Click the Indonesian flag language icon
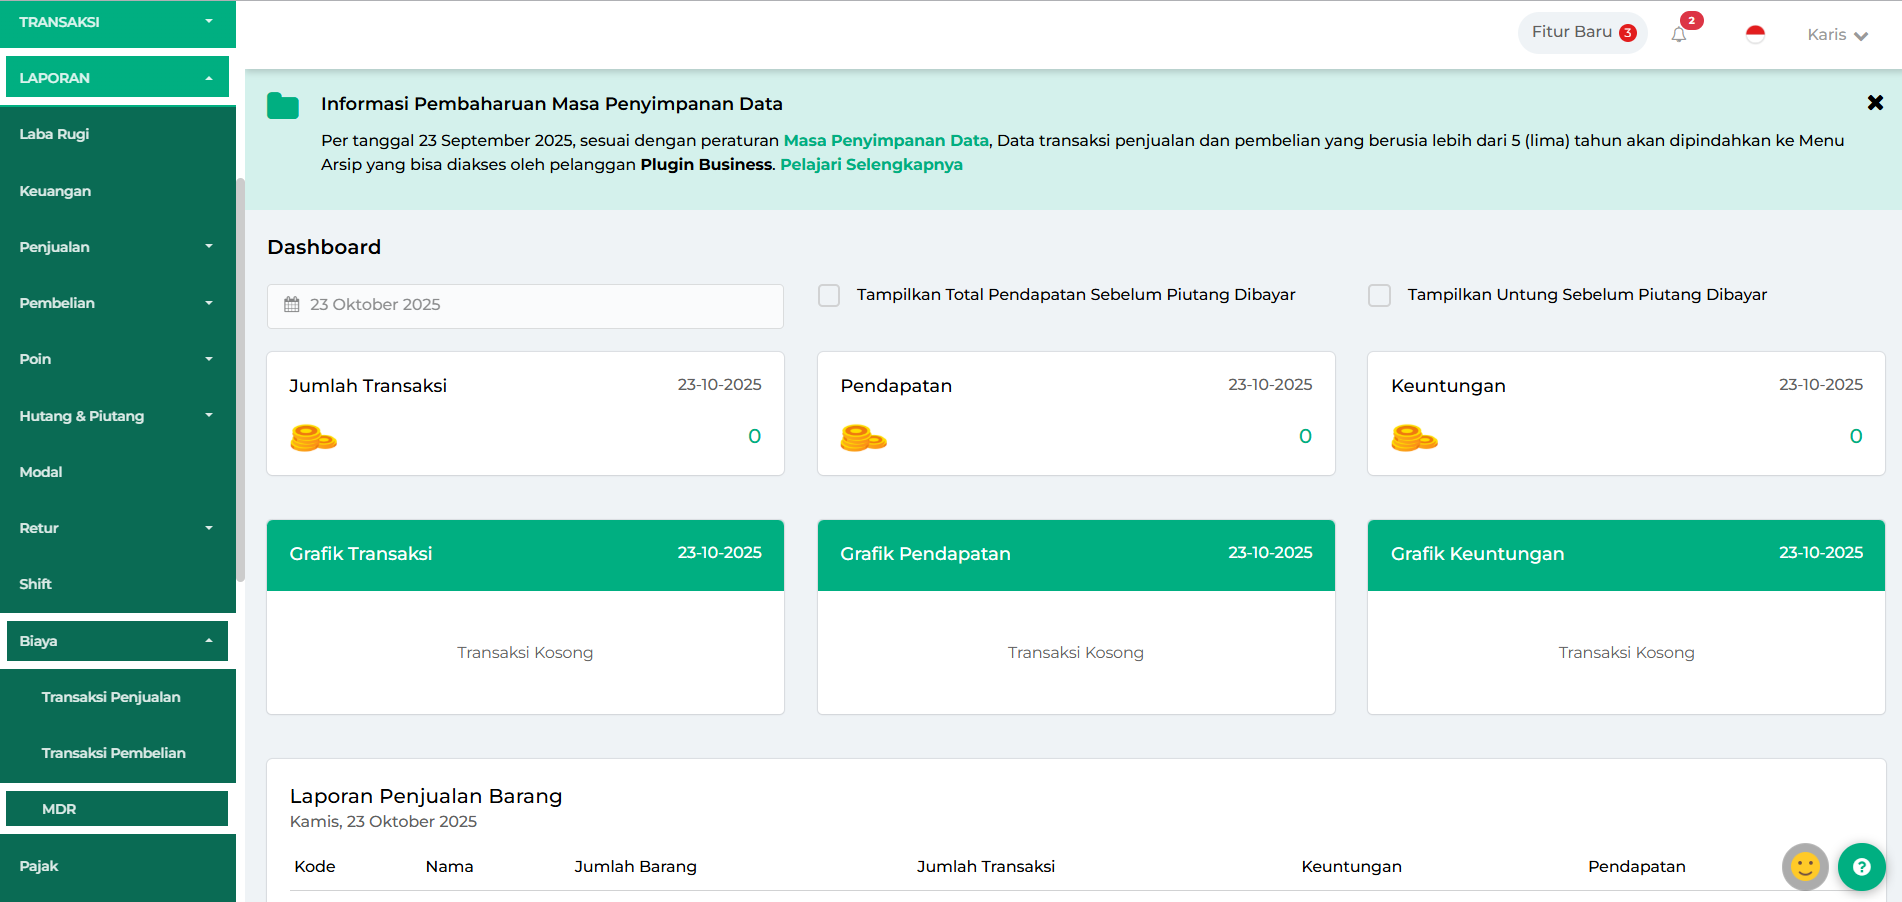This screenshot has height=902, width=1902. point(1755,35)
